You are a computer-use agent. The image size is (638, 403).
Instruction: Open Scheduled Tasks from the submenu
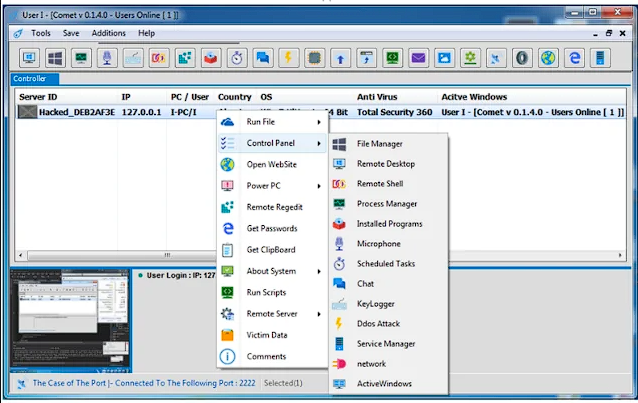(x=385, y=264)
